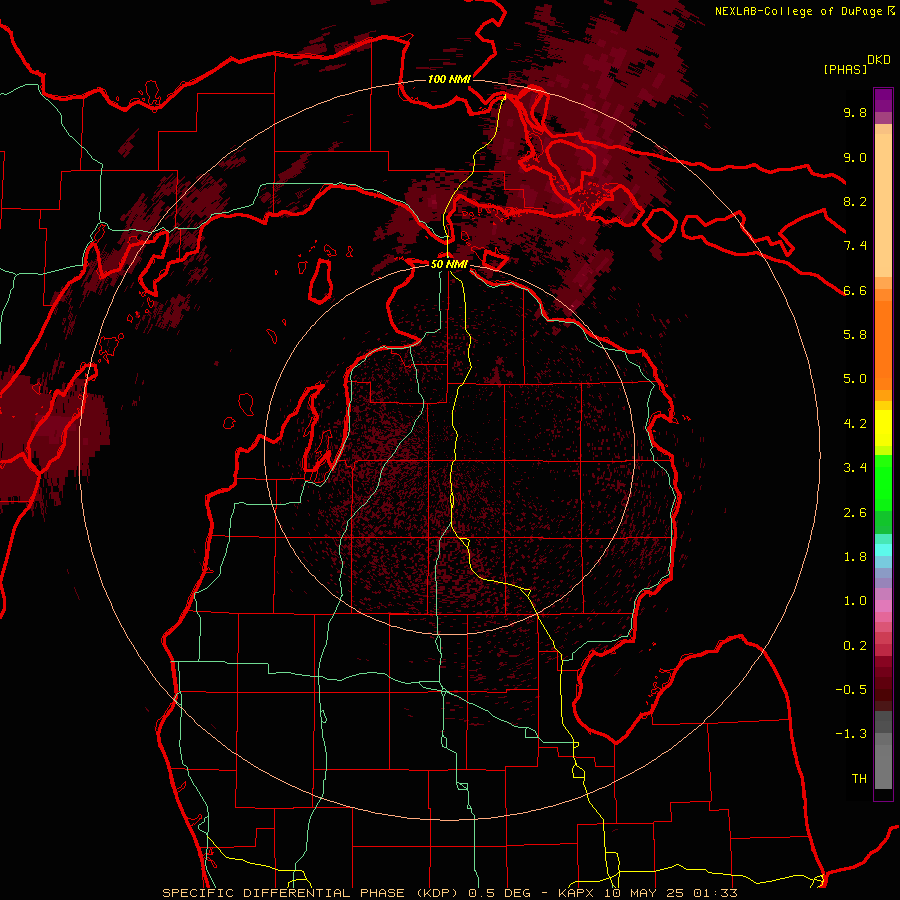This screenshot has height=900, width=900.
Task: Click the 100 NMI range ring label
Action: (x=449, y=79)
